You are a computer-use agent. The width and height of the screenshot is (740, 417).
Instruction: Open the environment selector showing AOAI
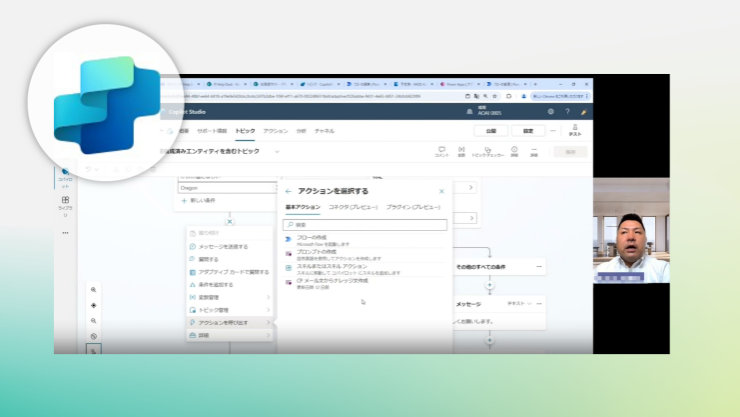[x=485, y=111]
